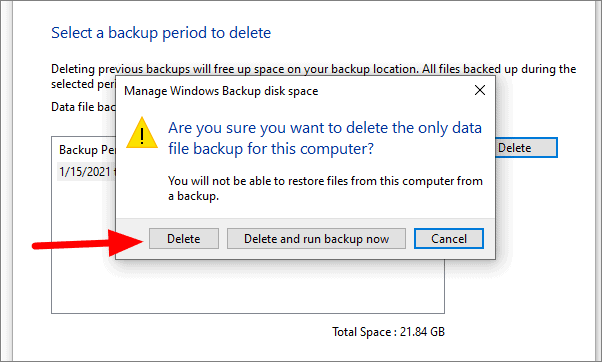Click the dialog title Manage Windows Backup disk space
The image size is (602, 362).
[221, 91]
